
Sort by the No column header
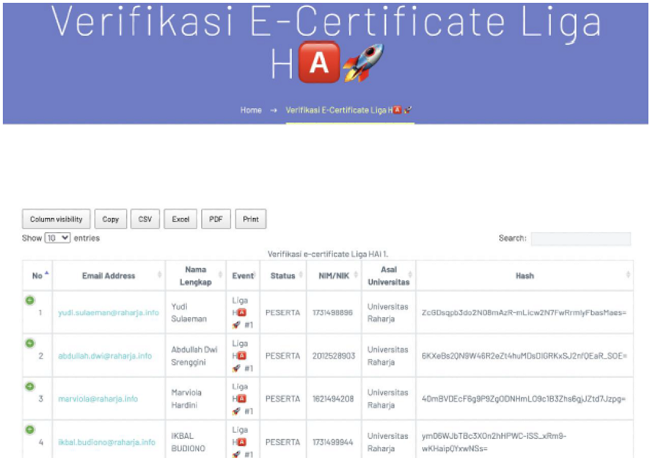[x=38, y=275]
